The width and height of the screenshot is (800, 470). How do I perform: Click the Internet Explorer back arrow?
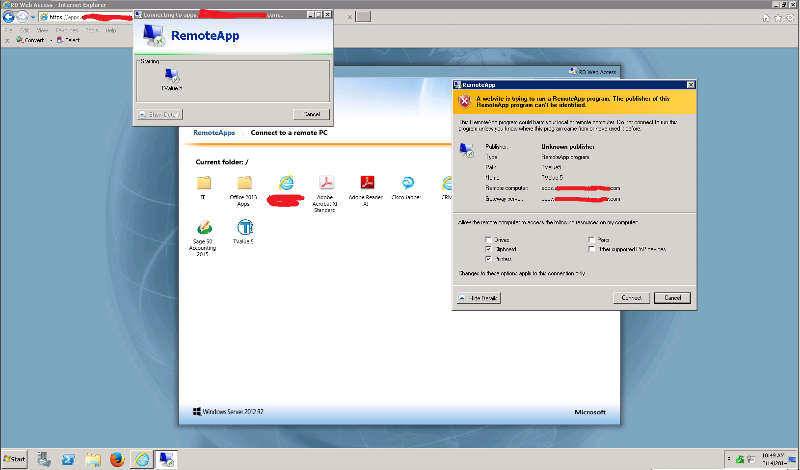pyautogui.click(x=9, y=17)
